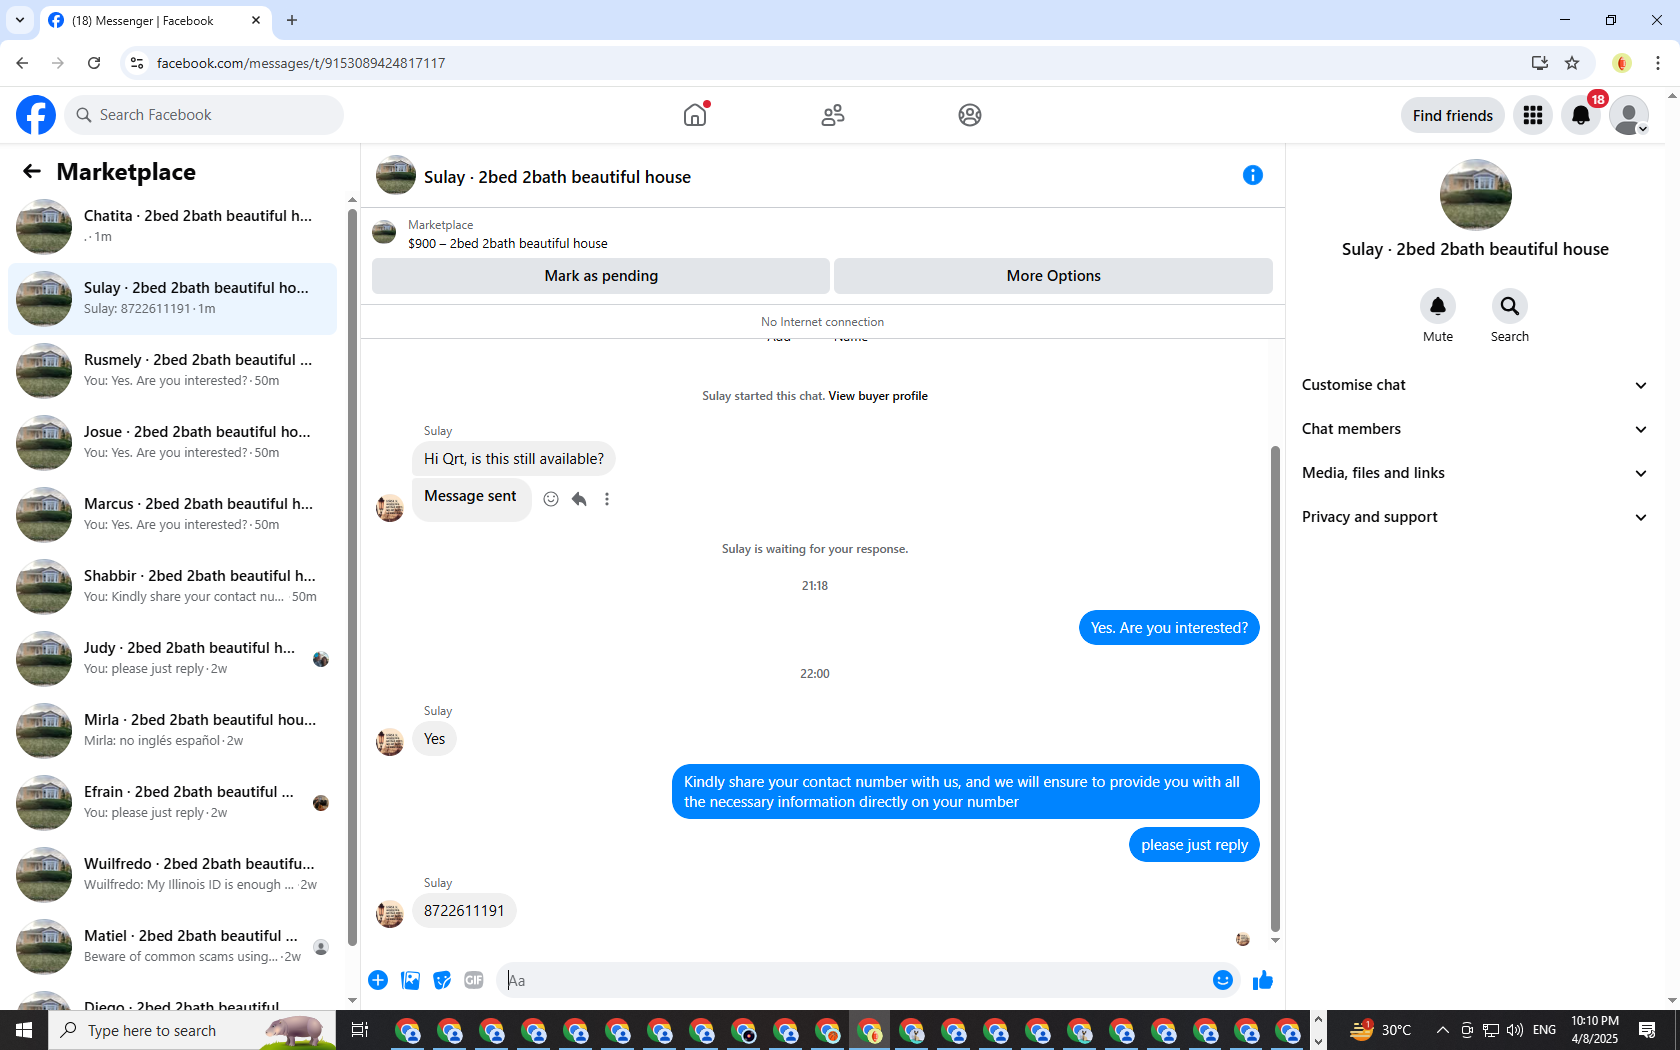Image resolution: width=1680 pixels, height=1050 pixels.
Task: Click the chat messages scrollbar
Action: click(x=1275, y=688)
